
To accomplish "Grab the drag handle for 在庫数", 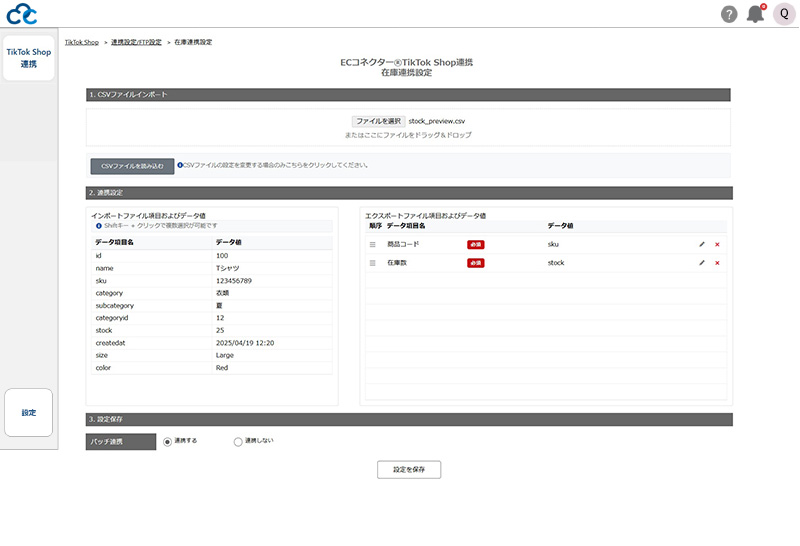I will [x=373, y=263].
